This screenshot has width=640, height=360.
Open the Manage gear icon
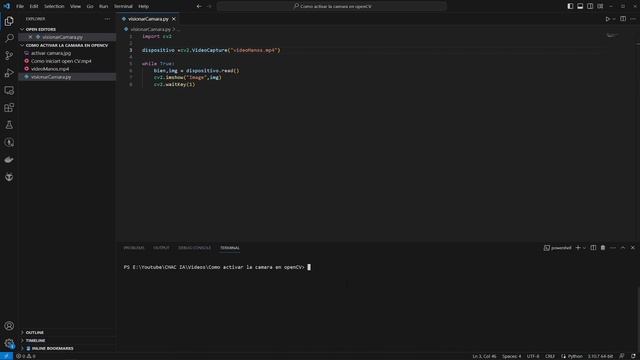[x=9, y=343]
